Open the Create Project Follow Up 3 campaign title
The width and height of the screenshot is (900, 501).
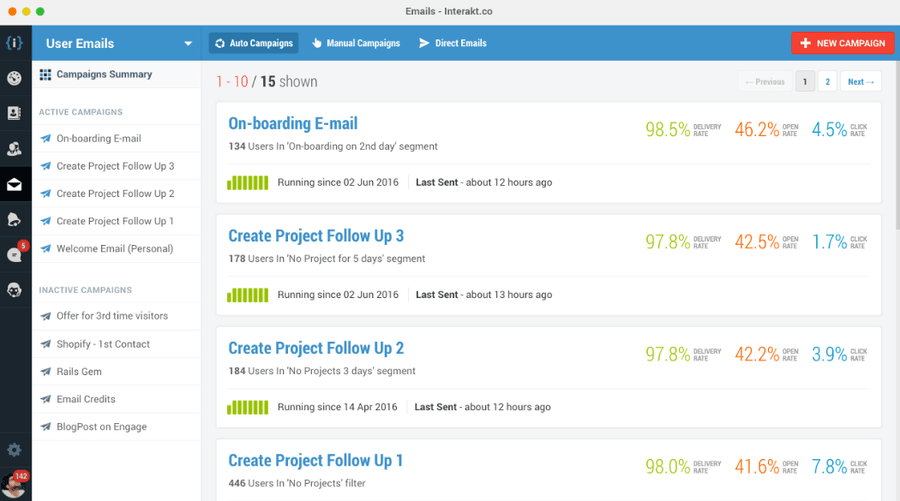point(316,236)
